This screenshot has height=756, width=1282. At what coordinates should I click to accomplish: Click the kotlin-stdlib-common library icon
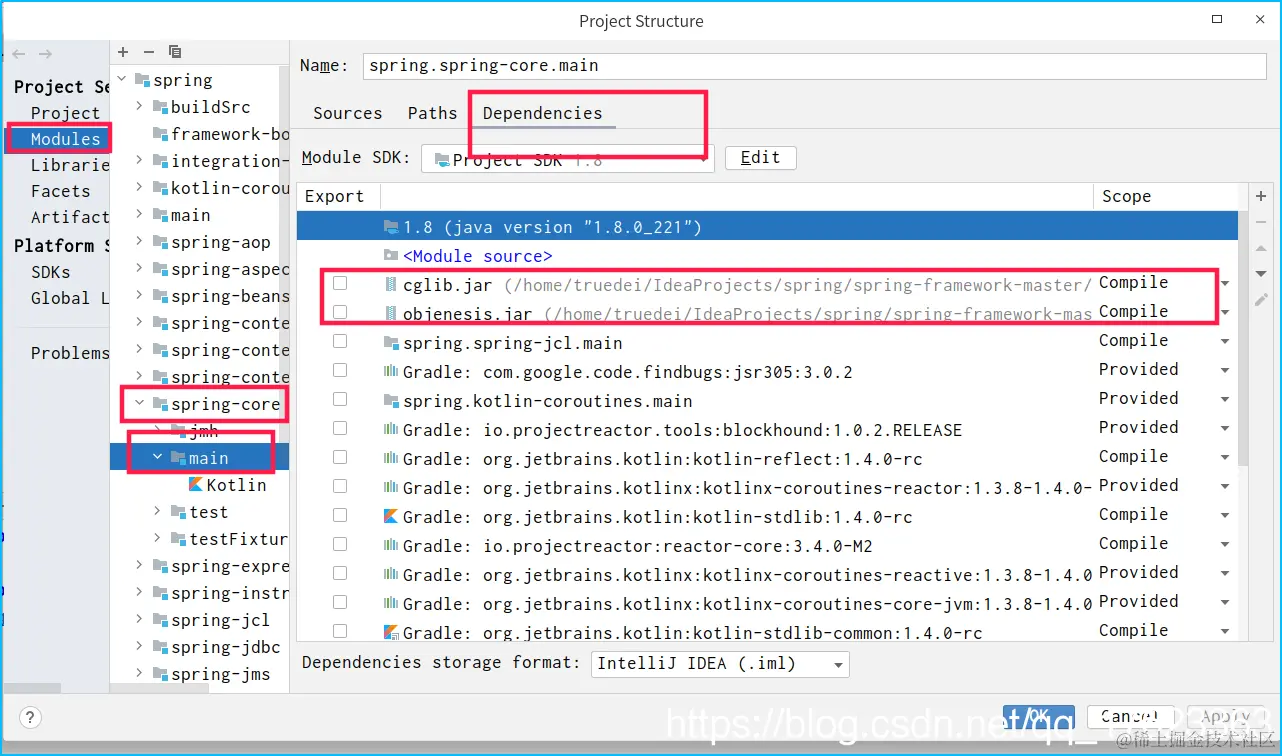pyautogui.click(x=391, y=633)
